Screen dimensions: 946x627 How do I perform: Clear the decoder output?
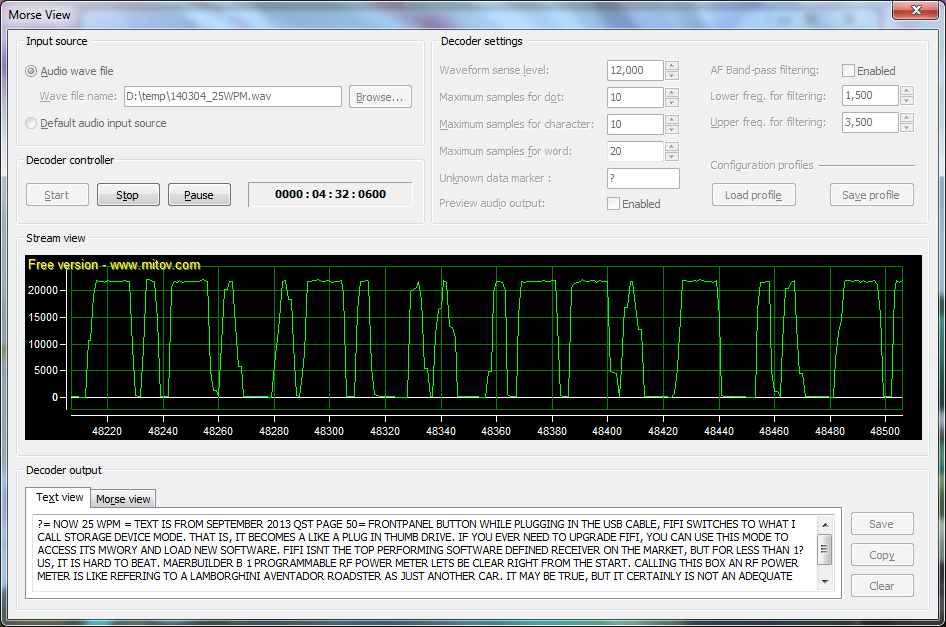pos(881,586)
